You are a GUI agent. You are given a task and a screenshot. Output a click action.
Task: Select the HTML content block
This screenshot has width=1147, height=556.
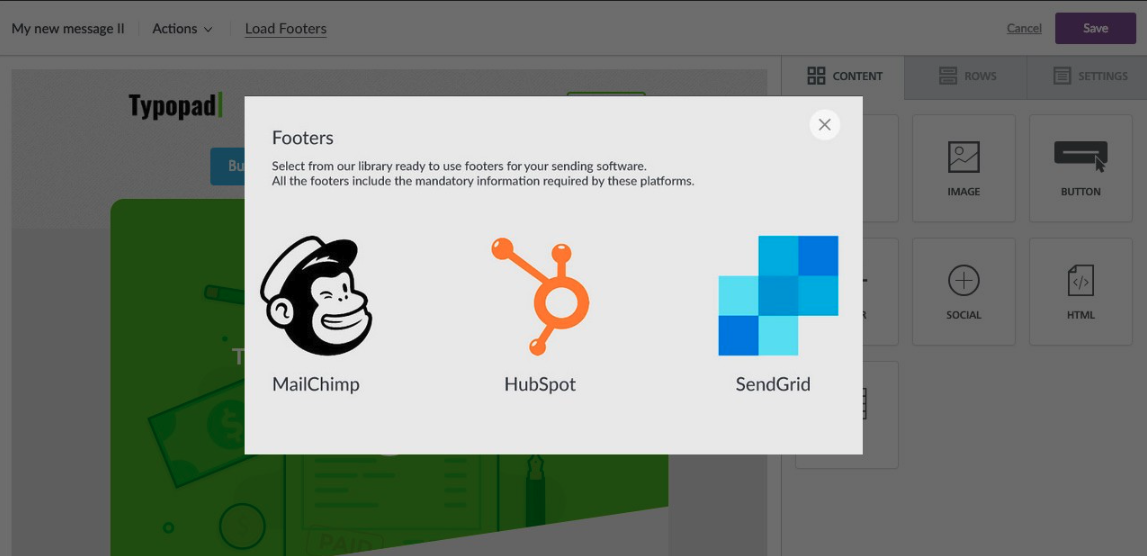[1080, 282]
